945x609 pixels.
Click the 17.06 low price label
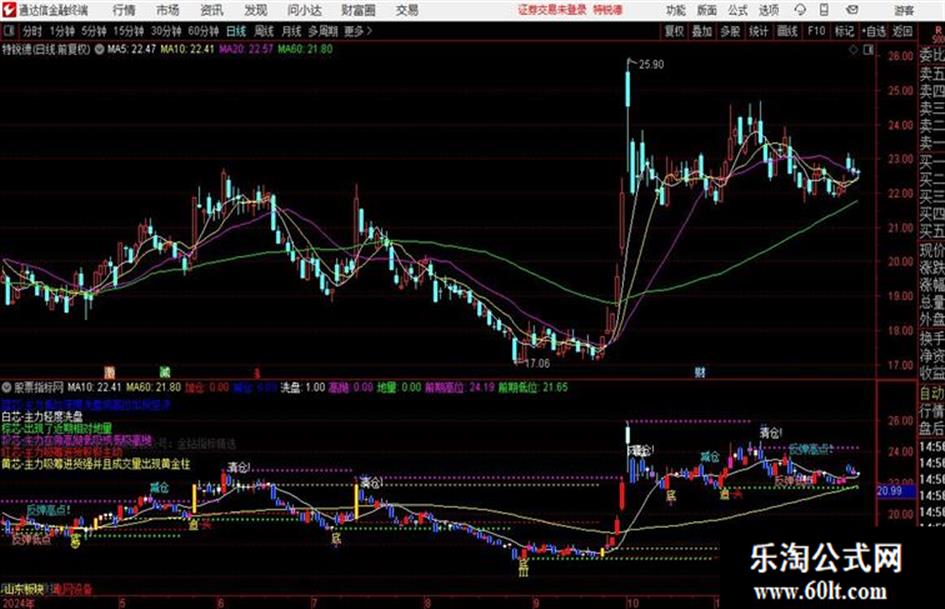[x=538, y=364]
